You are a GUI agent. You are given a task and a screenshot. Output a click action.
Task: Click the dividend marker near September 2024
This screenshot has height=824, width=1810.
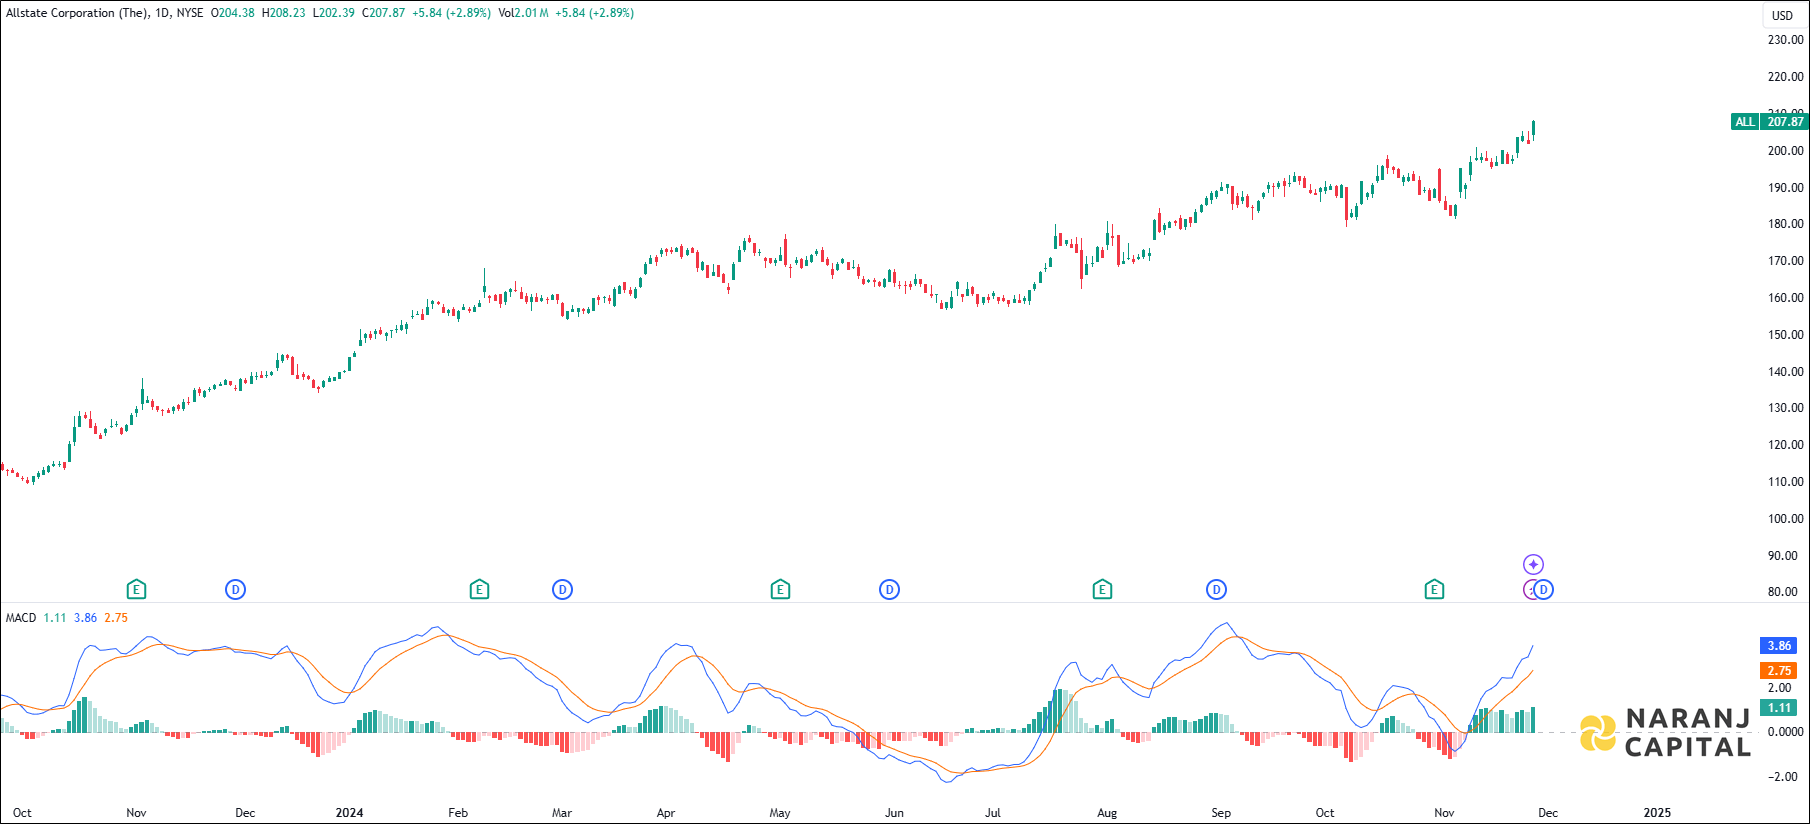click(1216, 590)
